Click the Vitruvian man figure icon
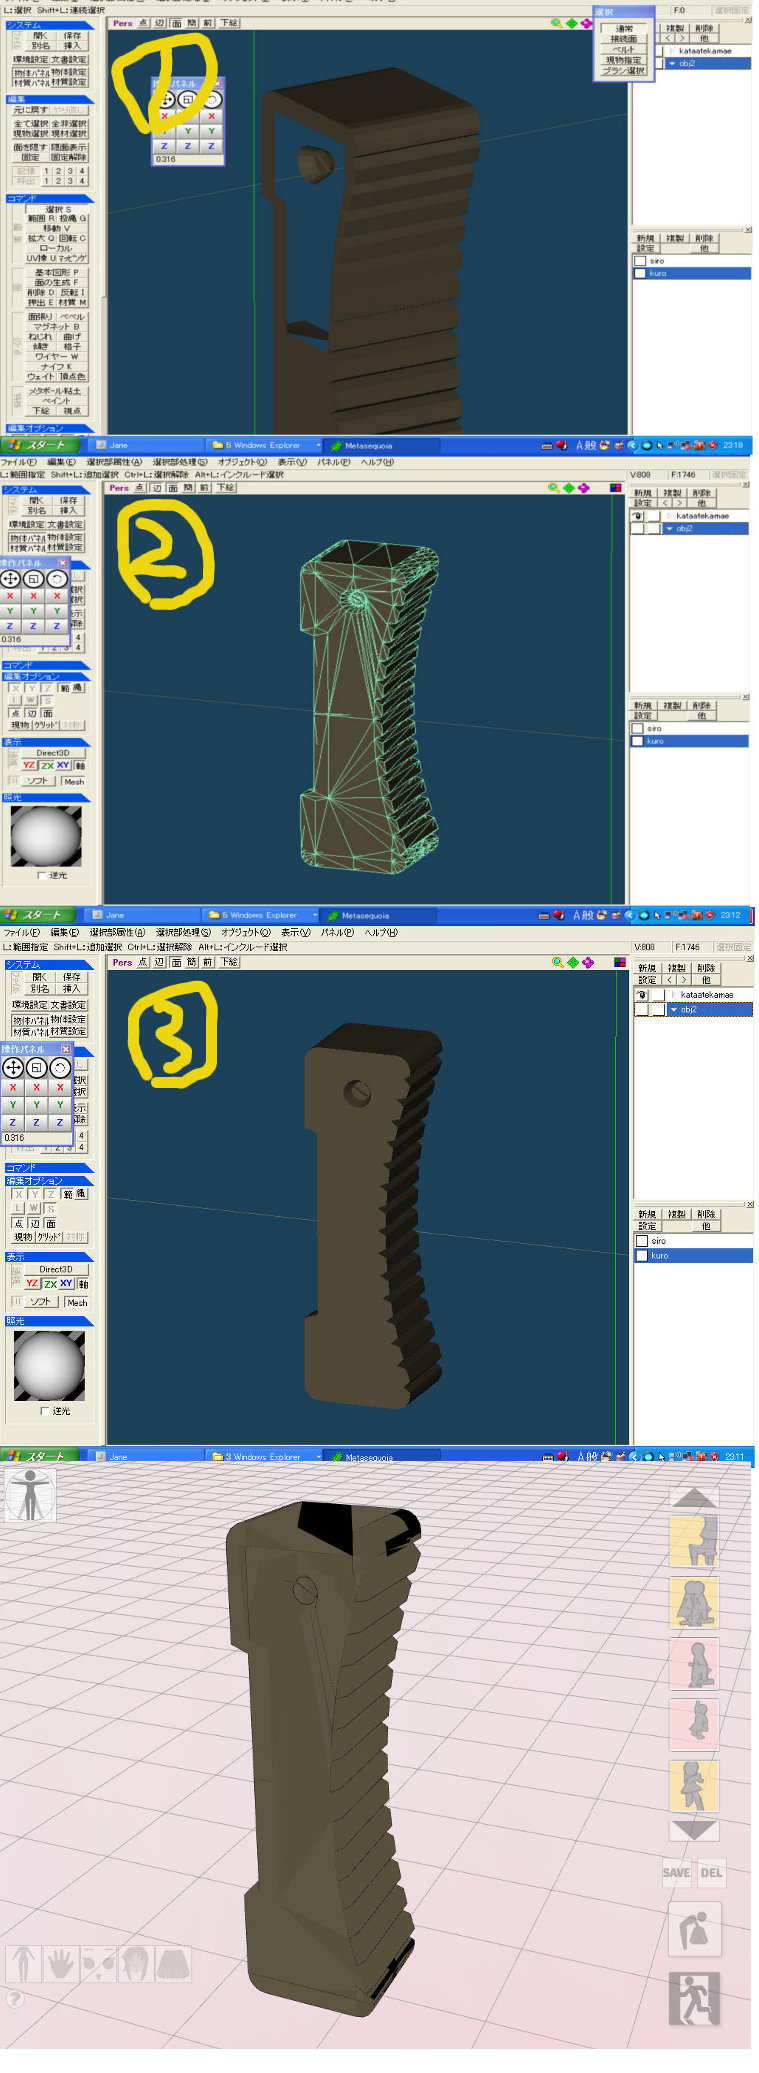759x2073 pixels. (28, 1495)
